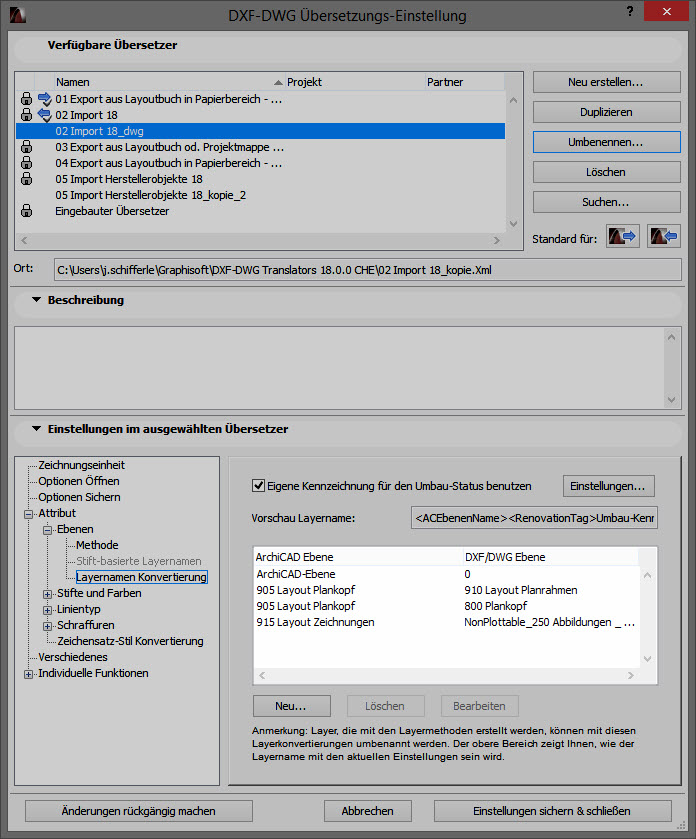Select row with 910 Layout Planrahmen
Screen dimensions: 696x839
point(447,590)
